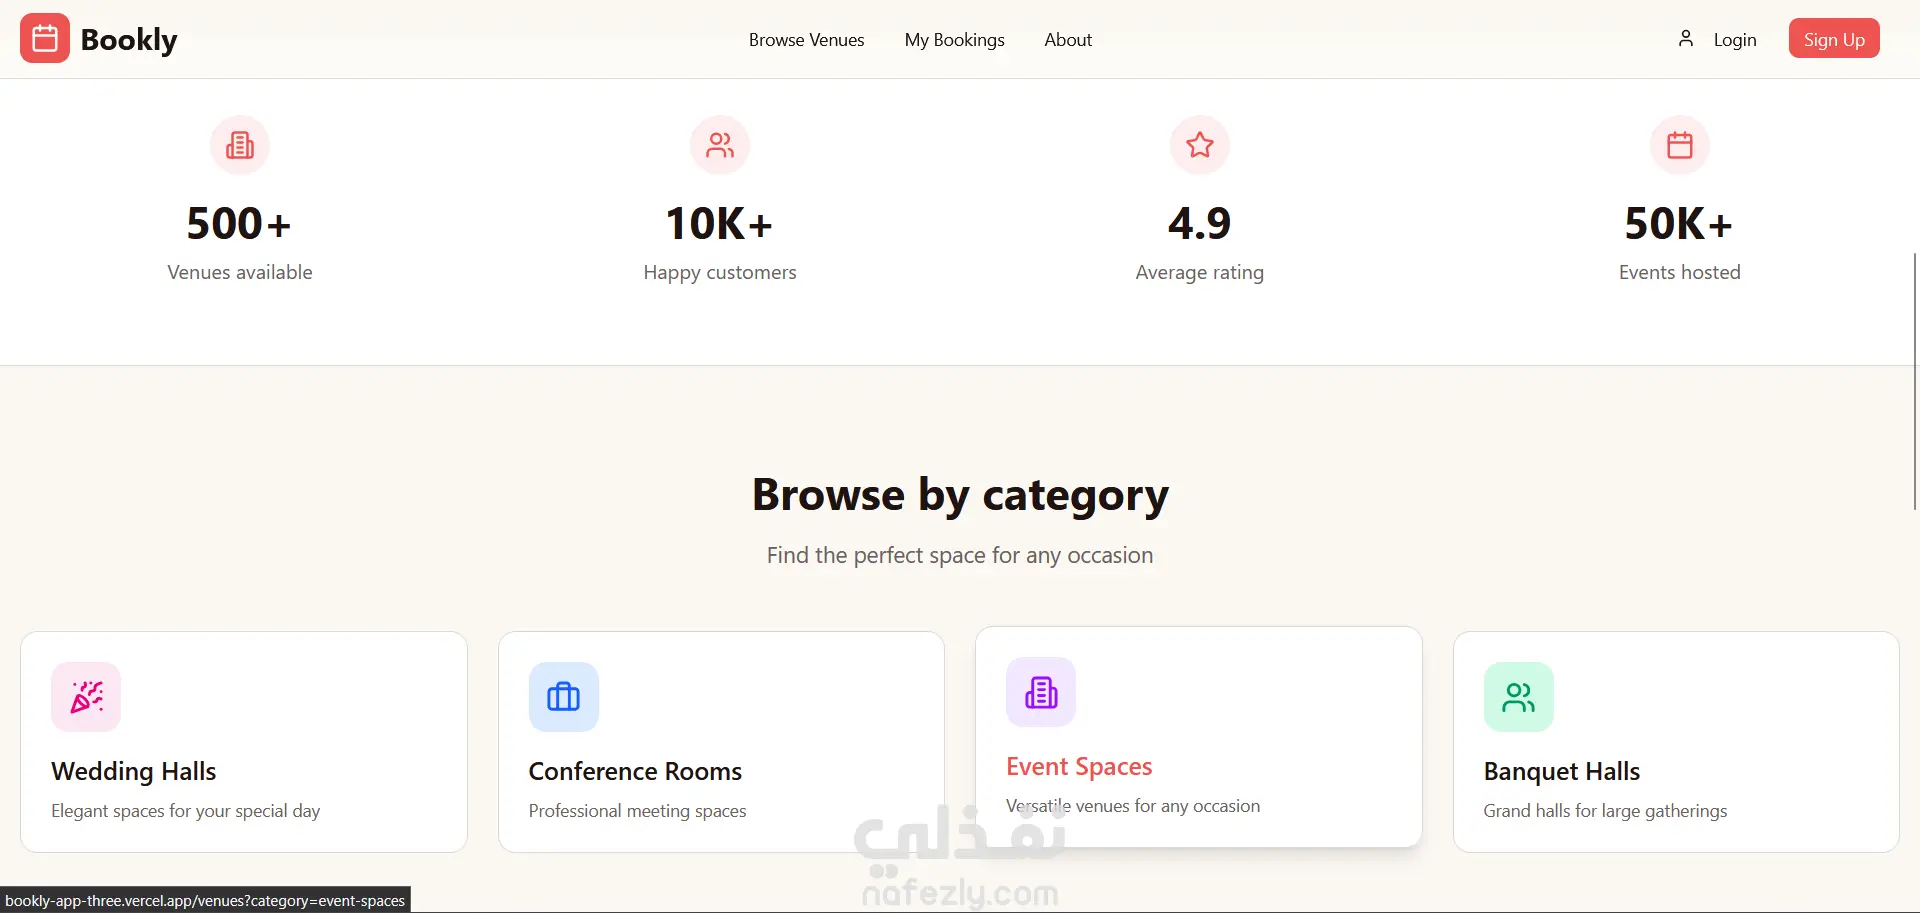Click the Bookly brand name text

point(129,40)
